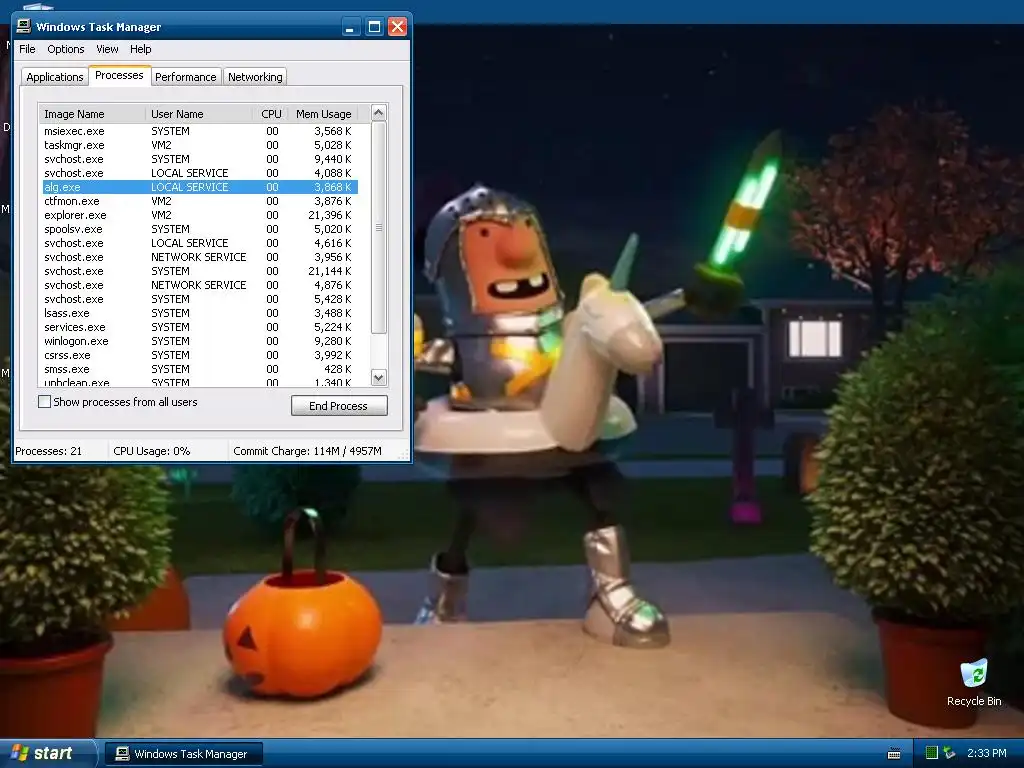Select svchost.exe using 4,876 K
Screen dimensions: 1024x768
198,285
